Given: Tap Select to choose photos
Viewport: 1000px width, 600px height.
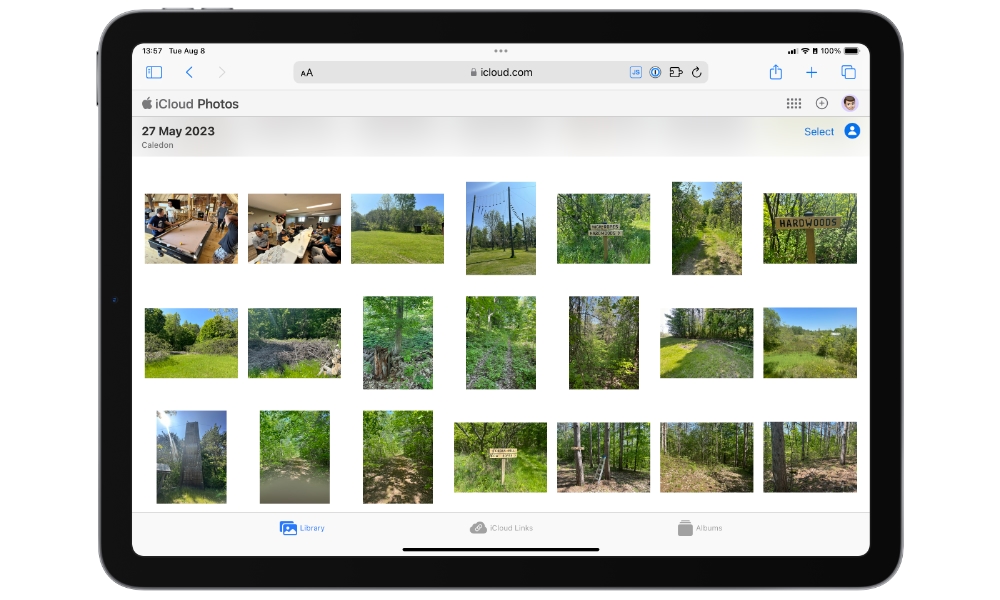Looking at the screenshot, I should tap(818, 132).
